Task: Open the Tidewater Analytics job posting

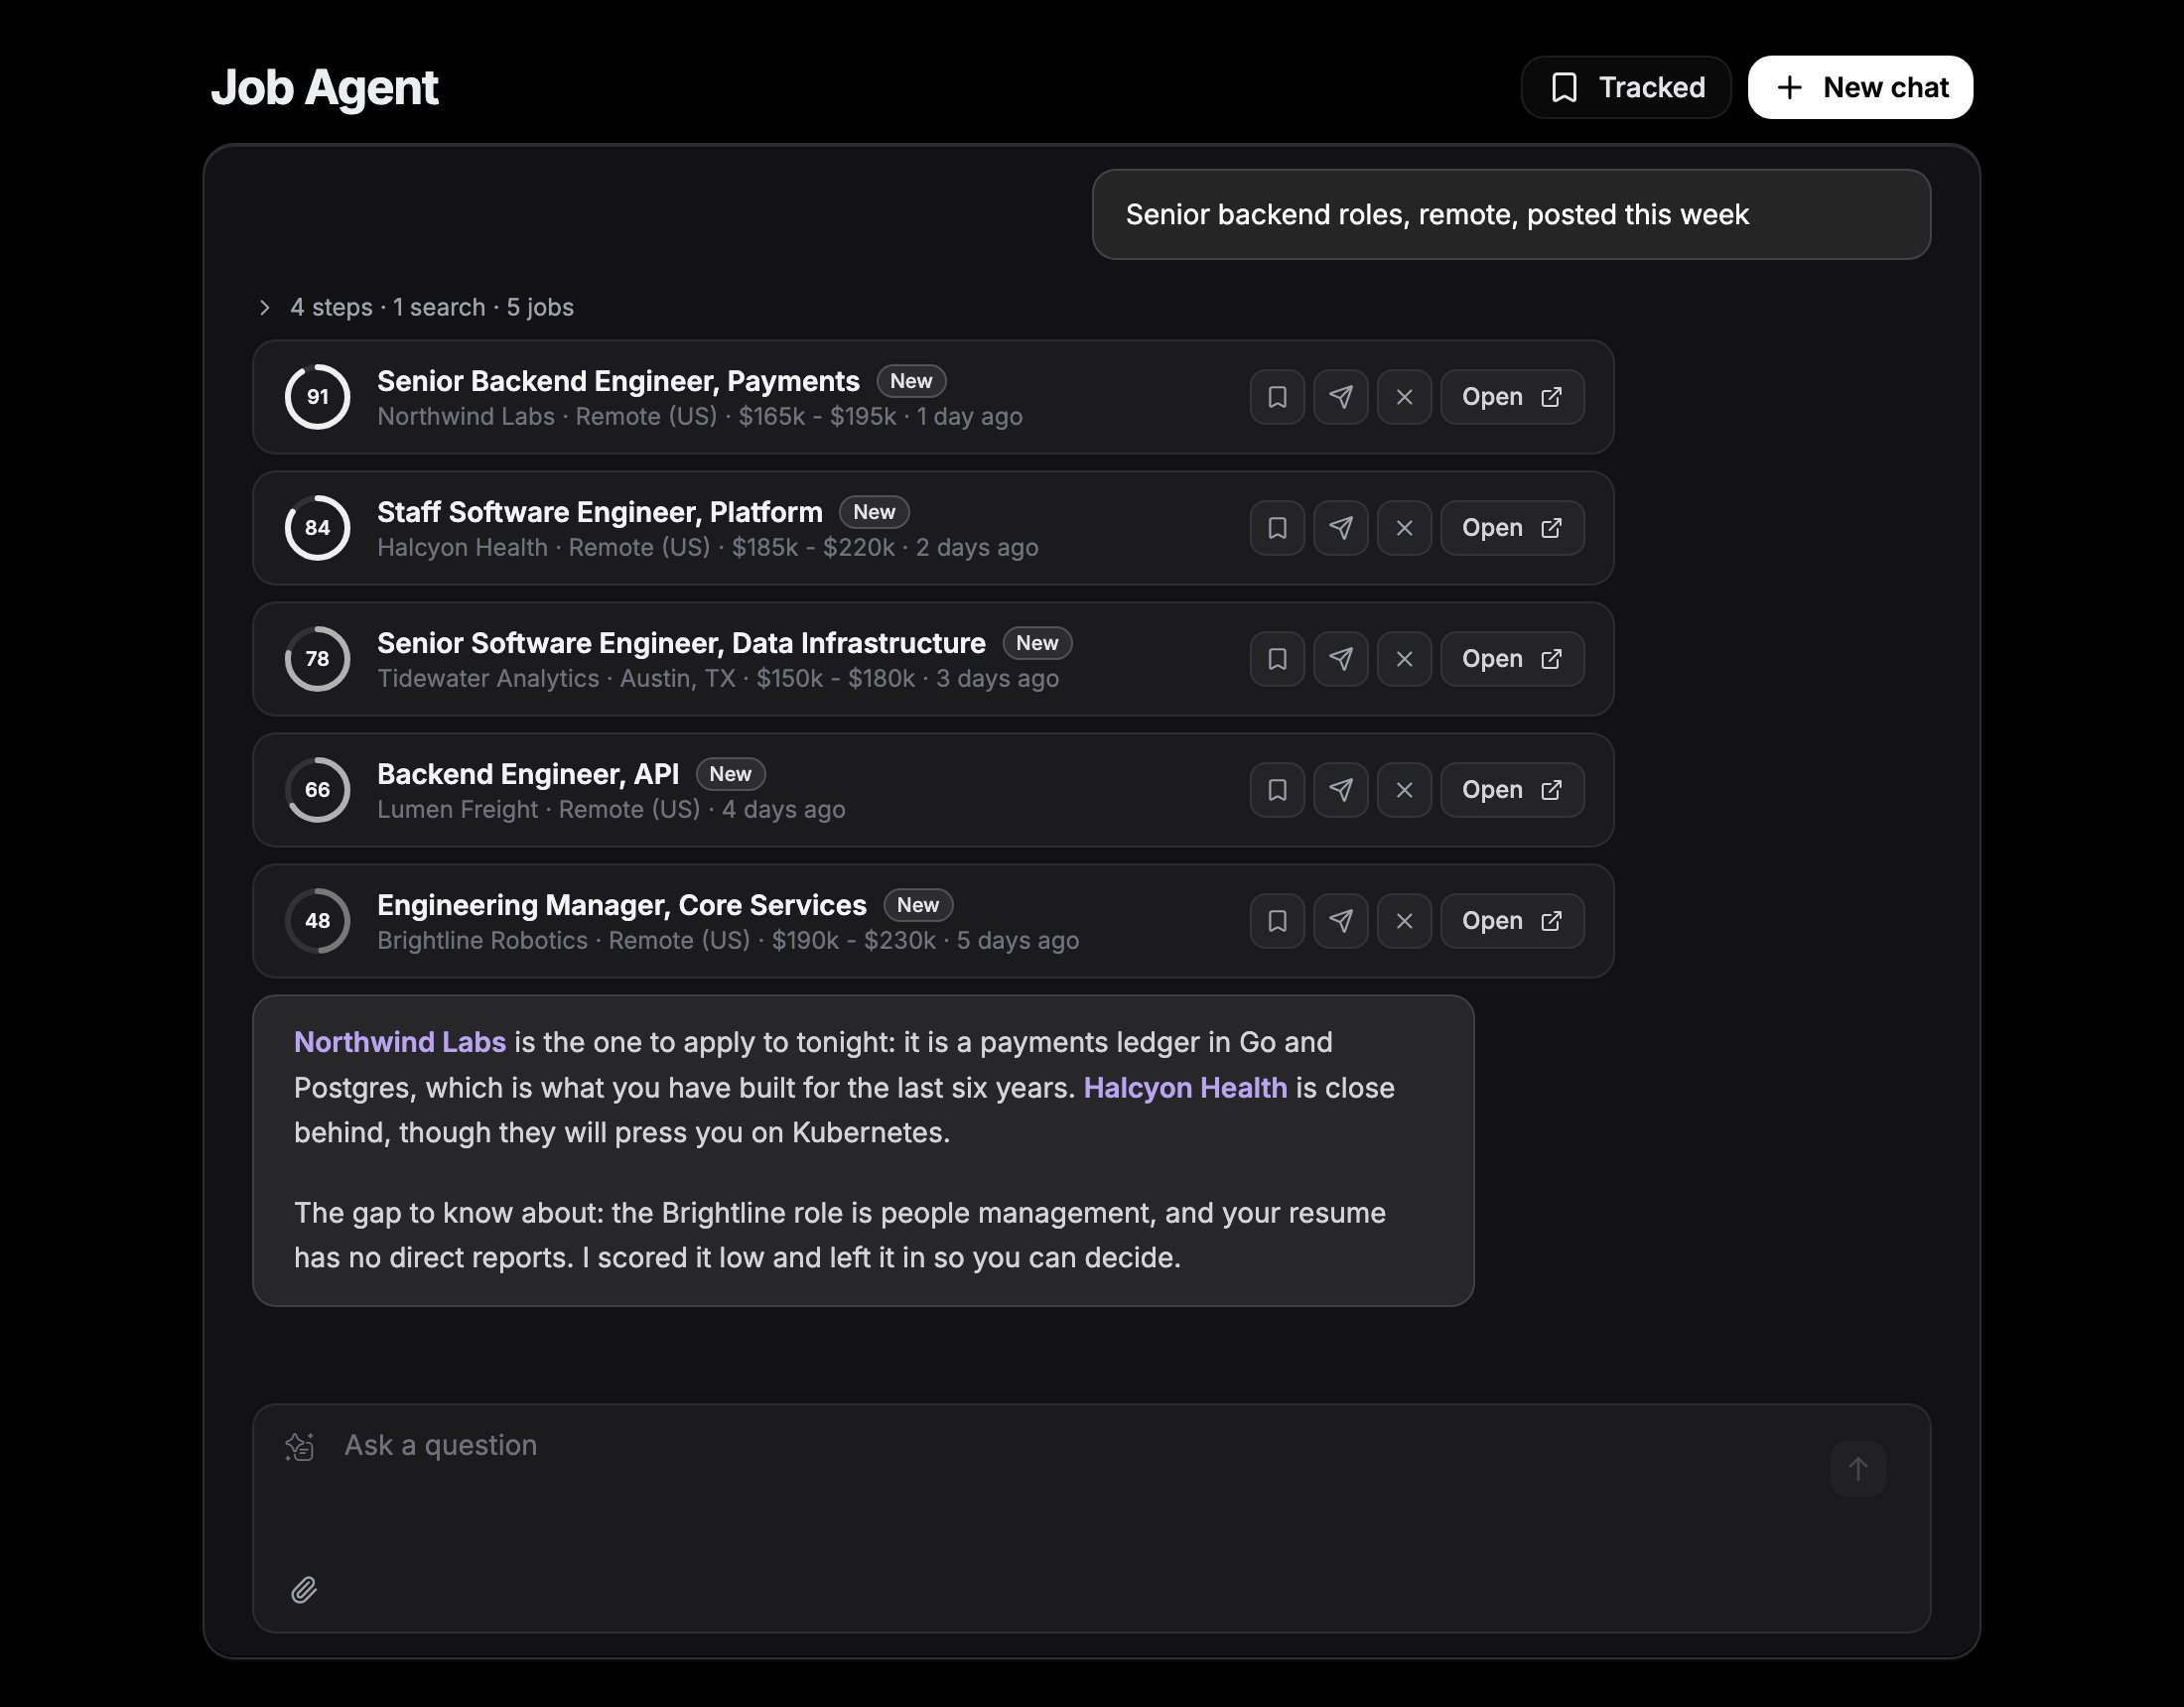Action: (x=1512, y=659)
